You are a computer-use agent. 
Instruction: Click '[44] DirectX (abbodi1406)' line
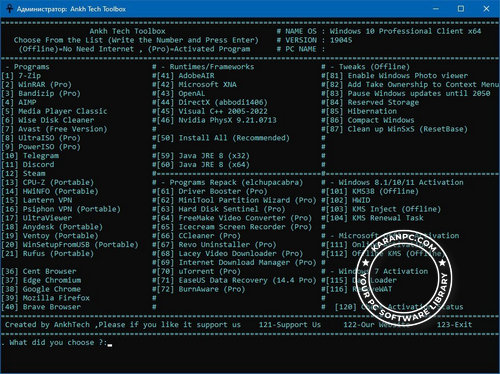pos(212,102)
